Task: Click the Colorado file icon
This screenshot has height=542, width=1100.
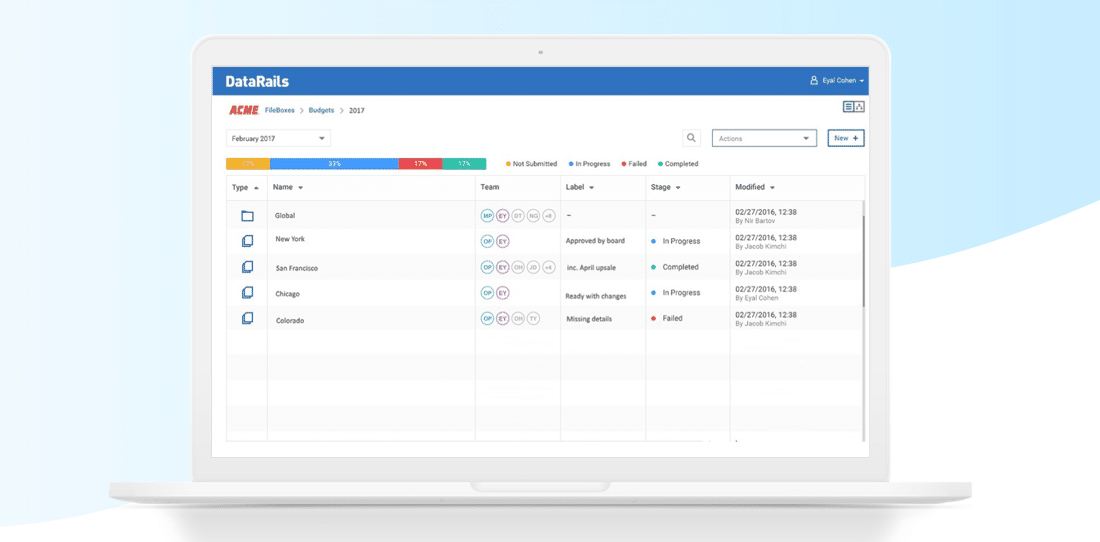Action: click(247, 318)
